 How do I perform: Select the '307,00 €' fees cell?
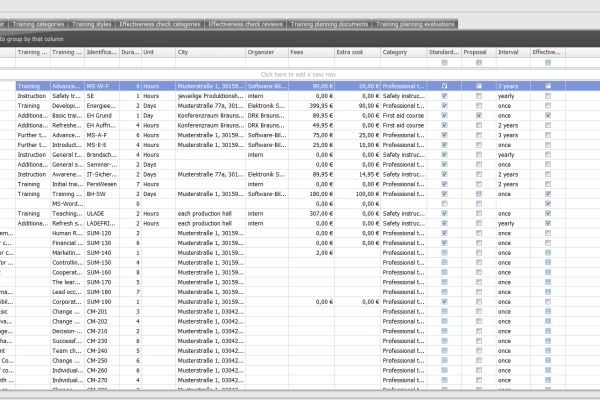pos(311,214)
